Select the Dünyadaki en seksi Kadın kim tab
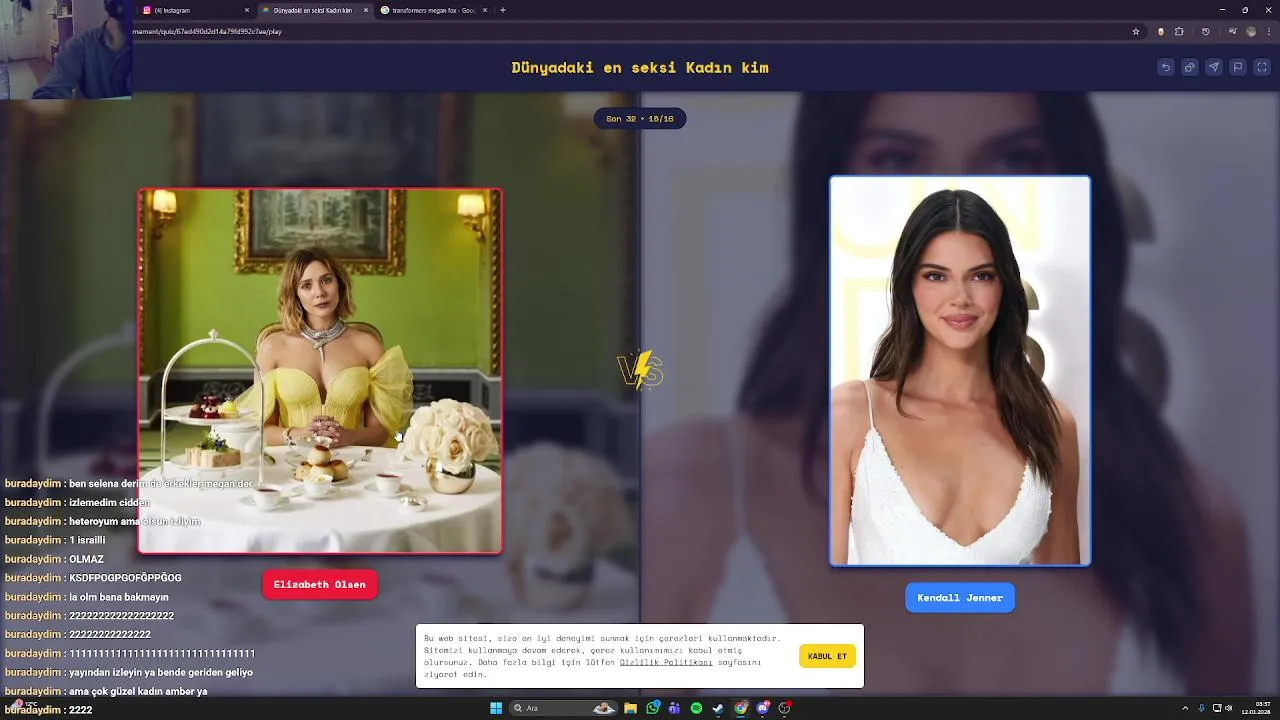 click(x=314, y=10)
